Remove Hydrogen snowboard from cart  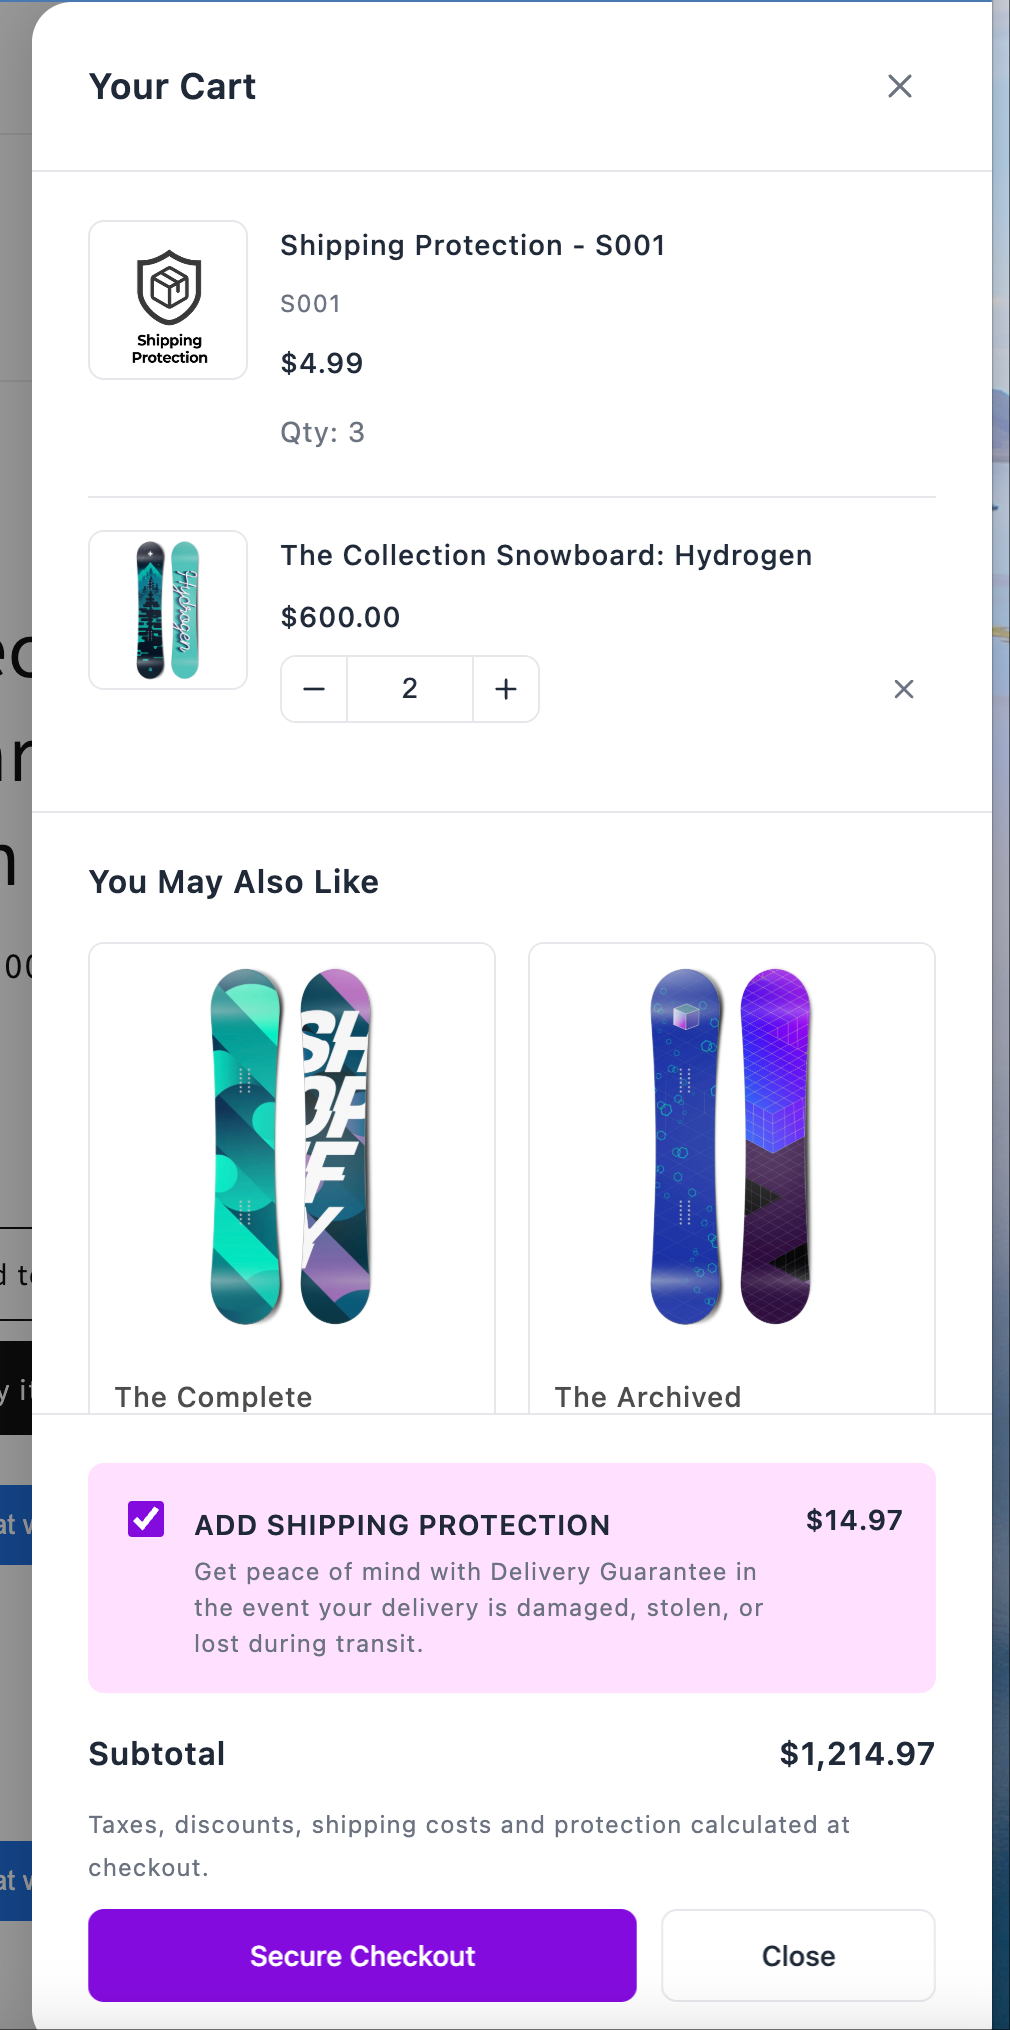[x=904, y=689]
